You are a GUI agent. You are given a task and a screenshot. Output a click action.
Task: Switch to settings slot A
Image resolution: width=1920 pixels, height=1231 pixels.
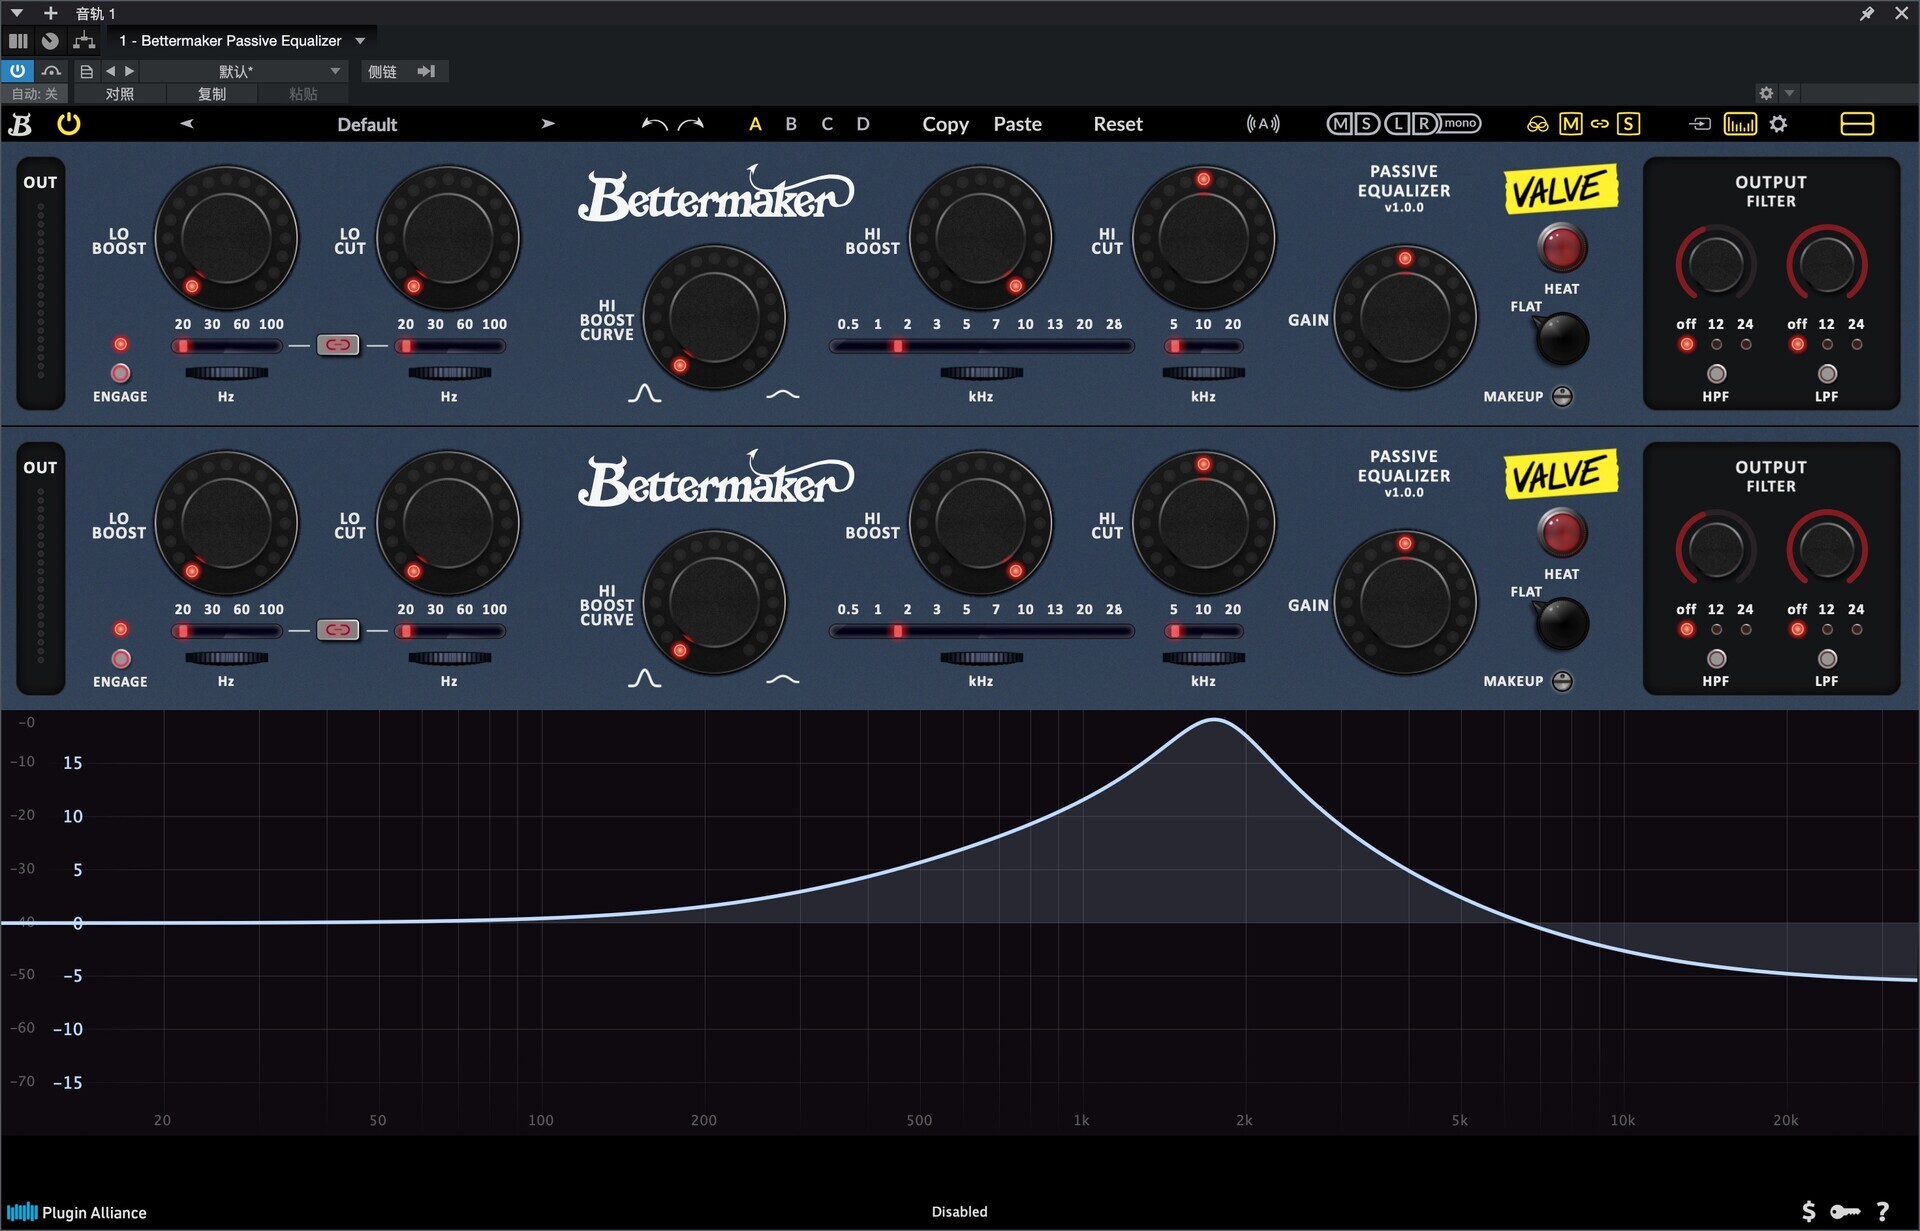pyautogui.click(x=755, y=124)
